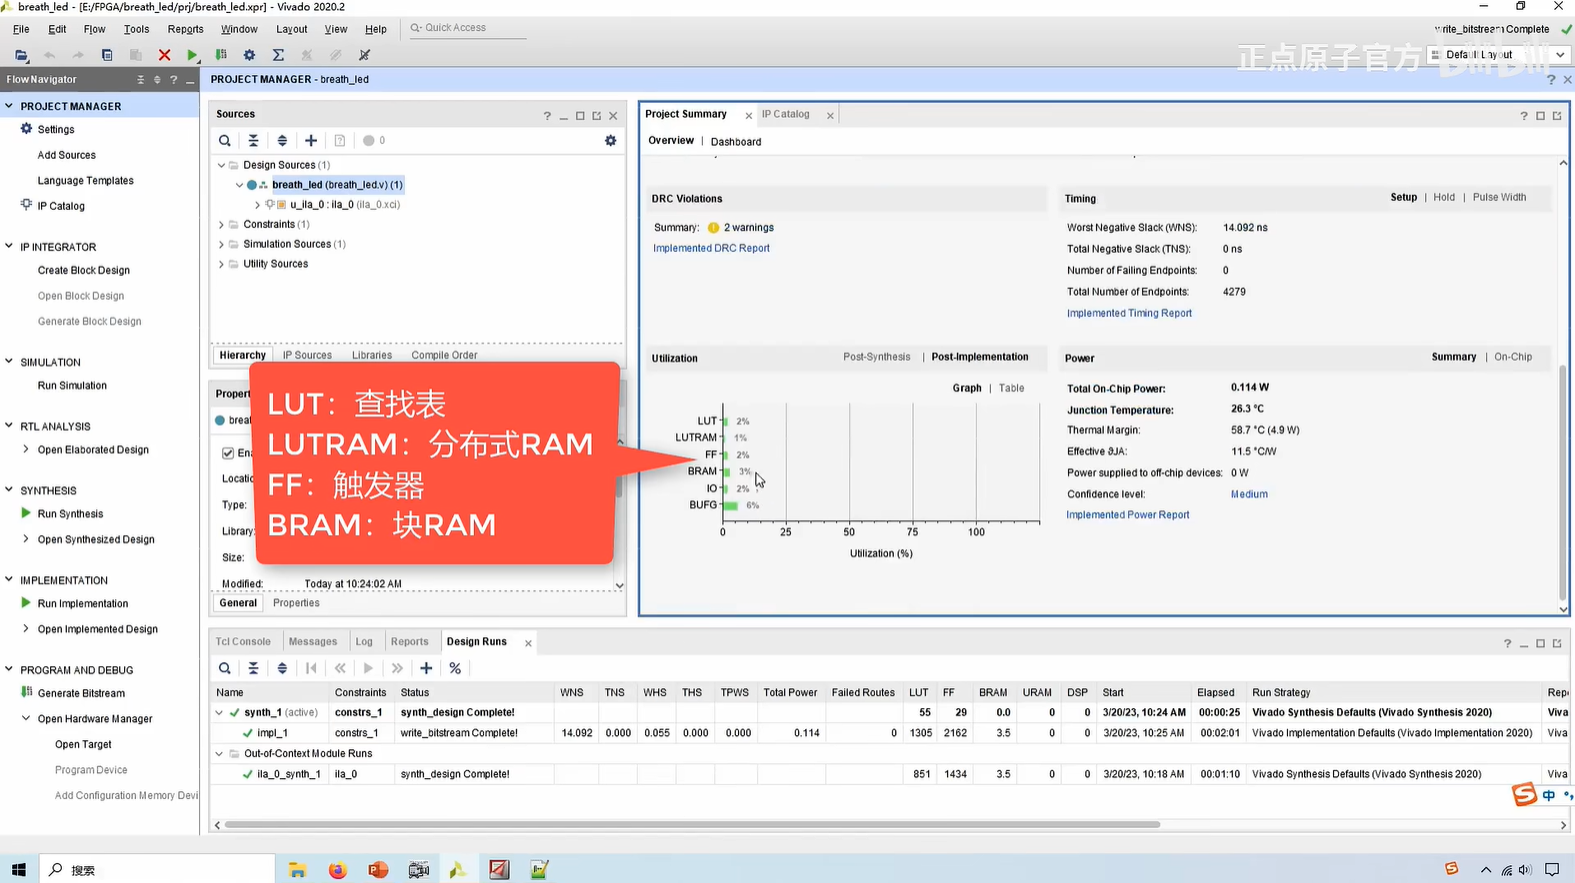Collapse the synth_1 run row
This screenshot has width=1575, height=883.
click(x=219, y=713)
